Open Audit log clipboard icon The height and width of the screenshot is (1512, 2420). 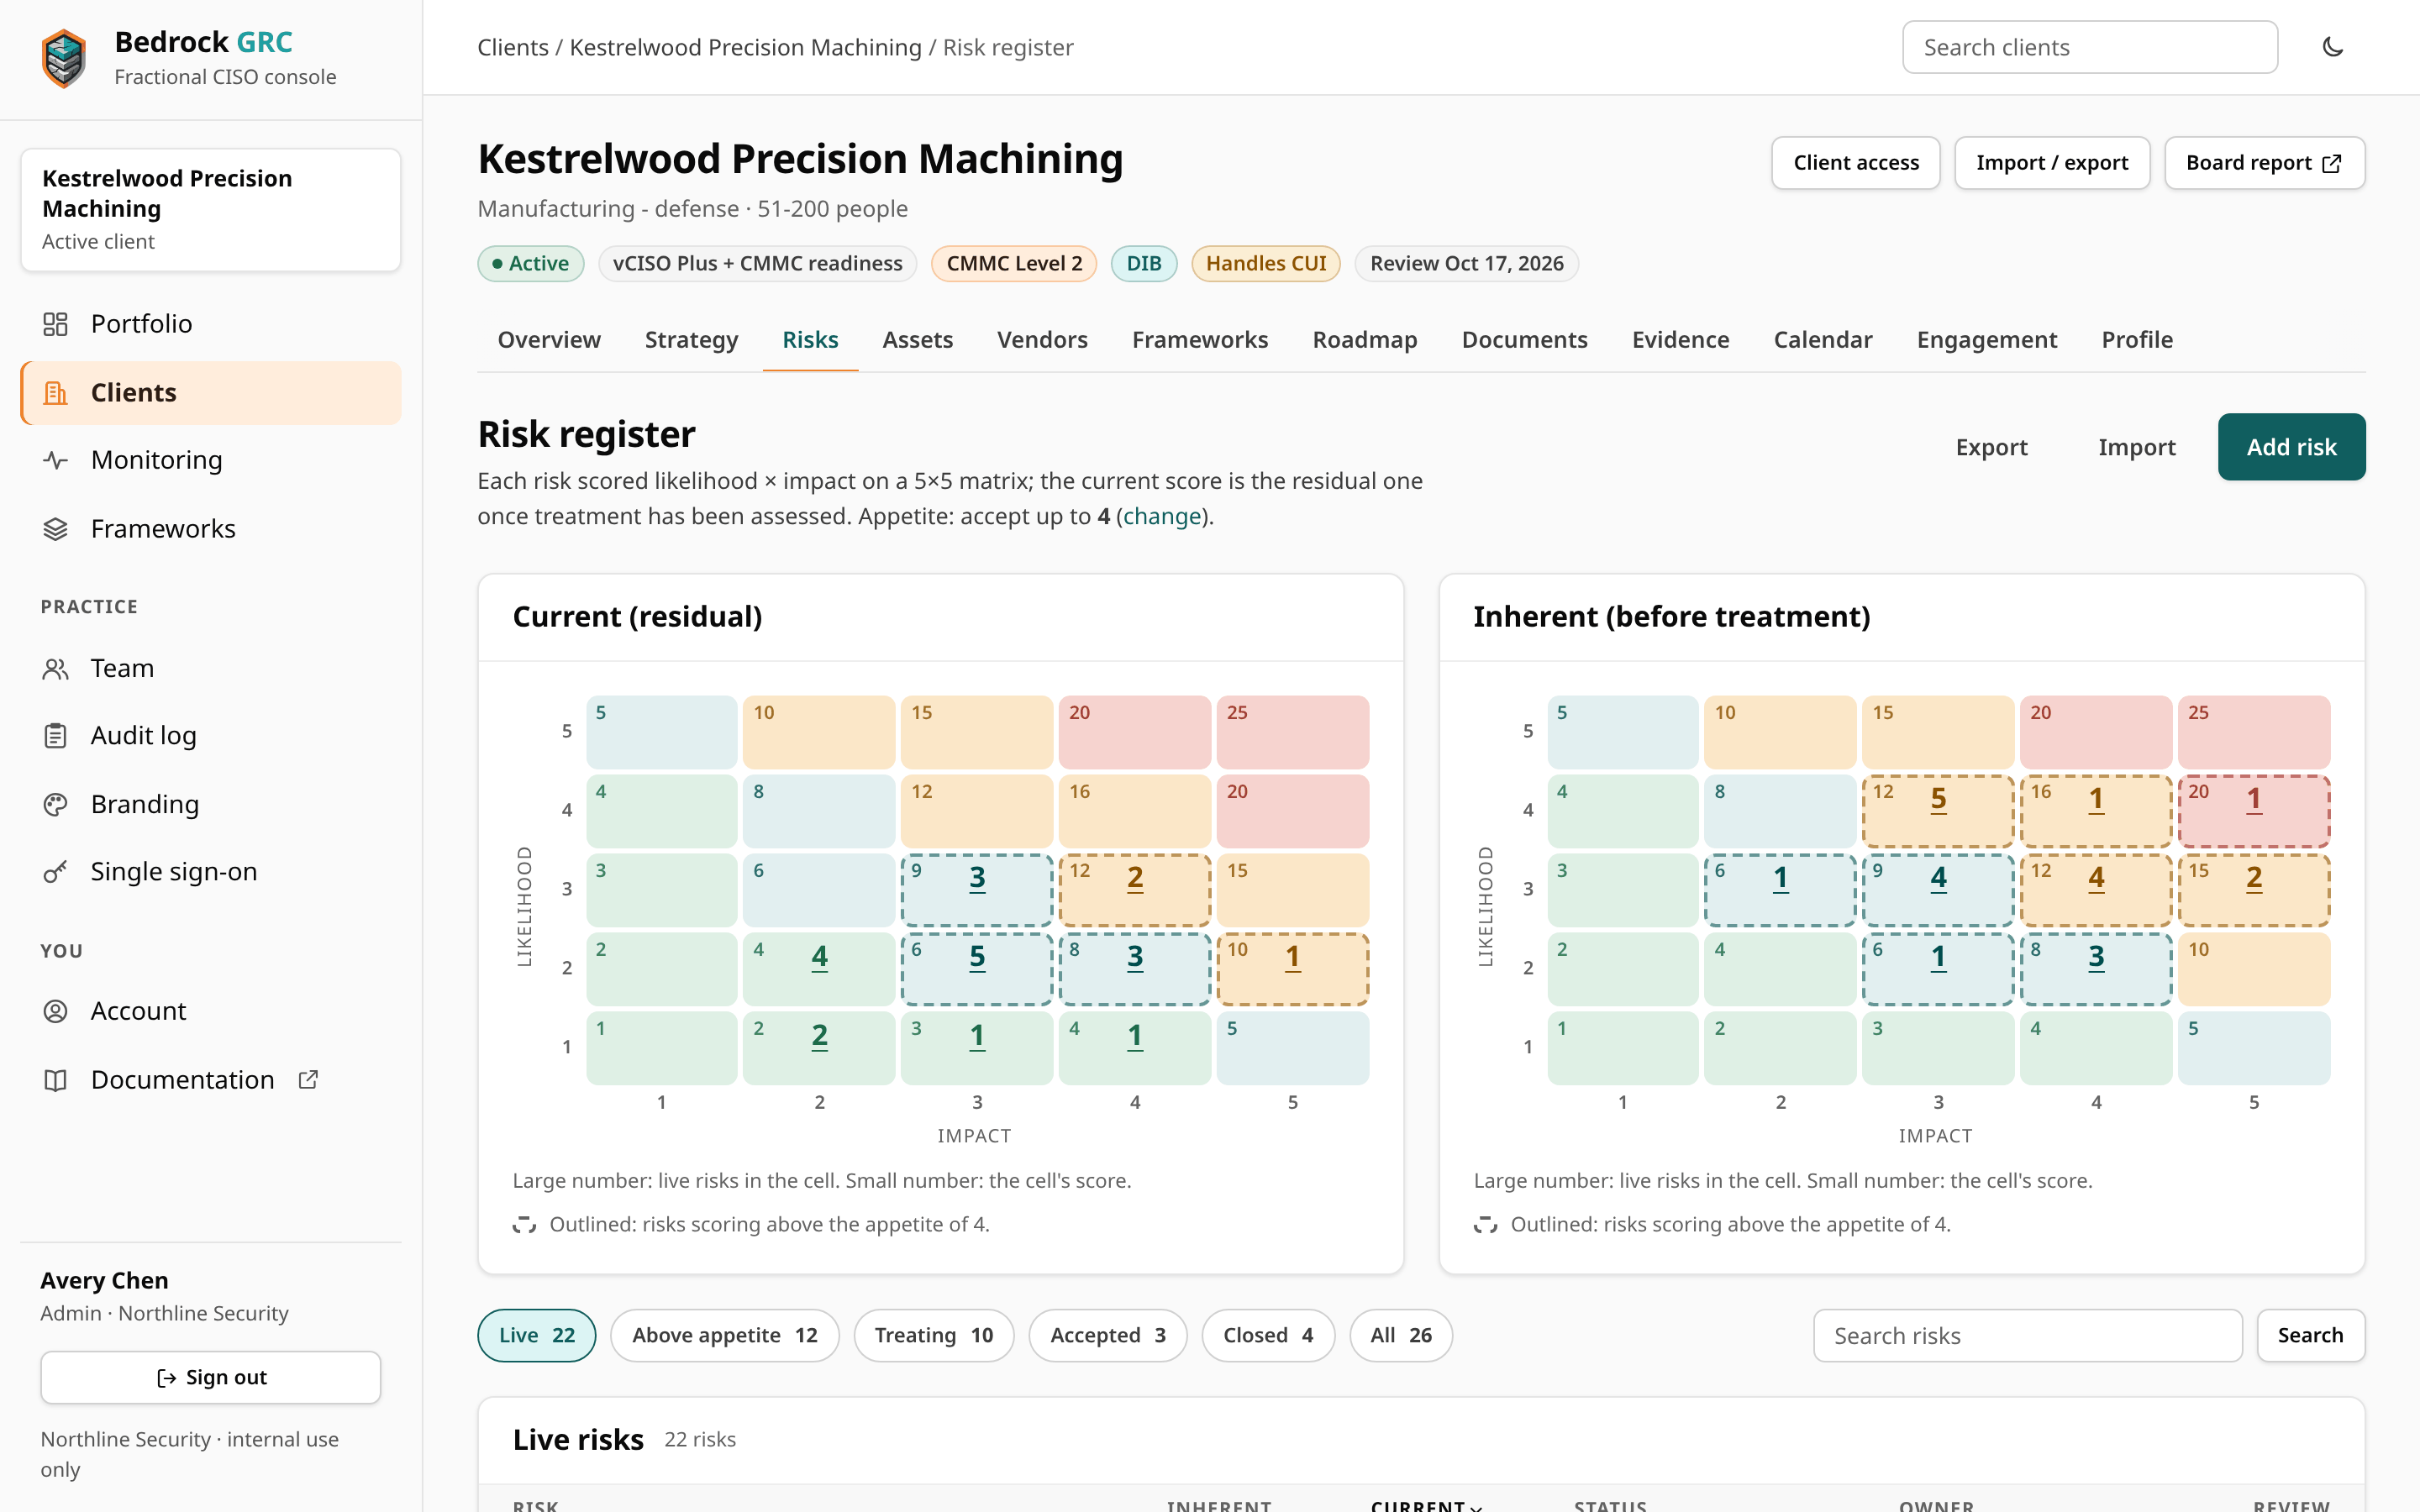[55, 736]
